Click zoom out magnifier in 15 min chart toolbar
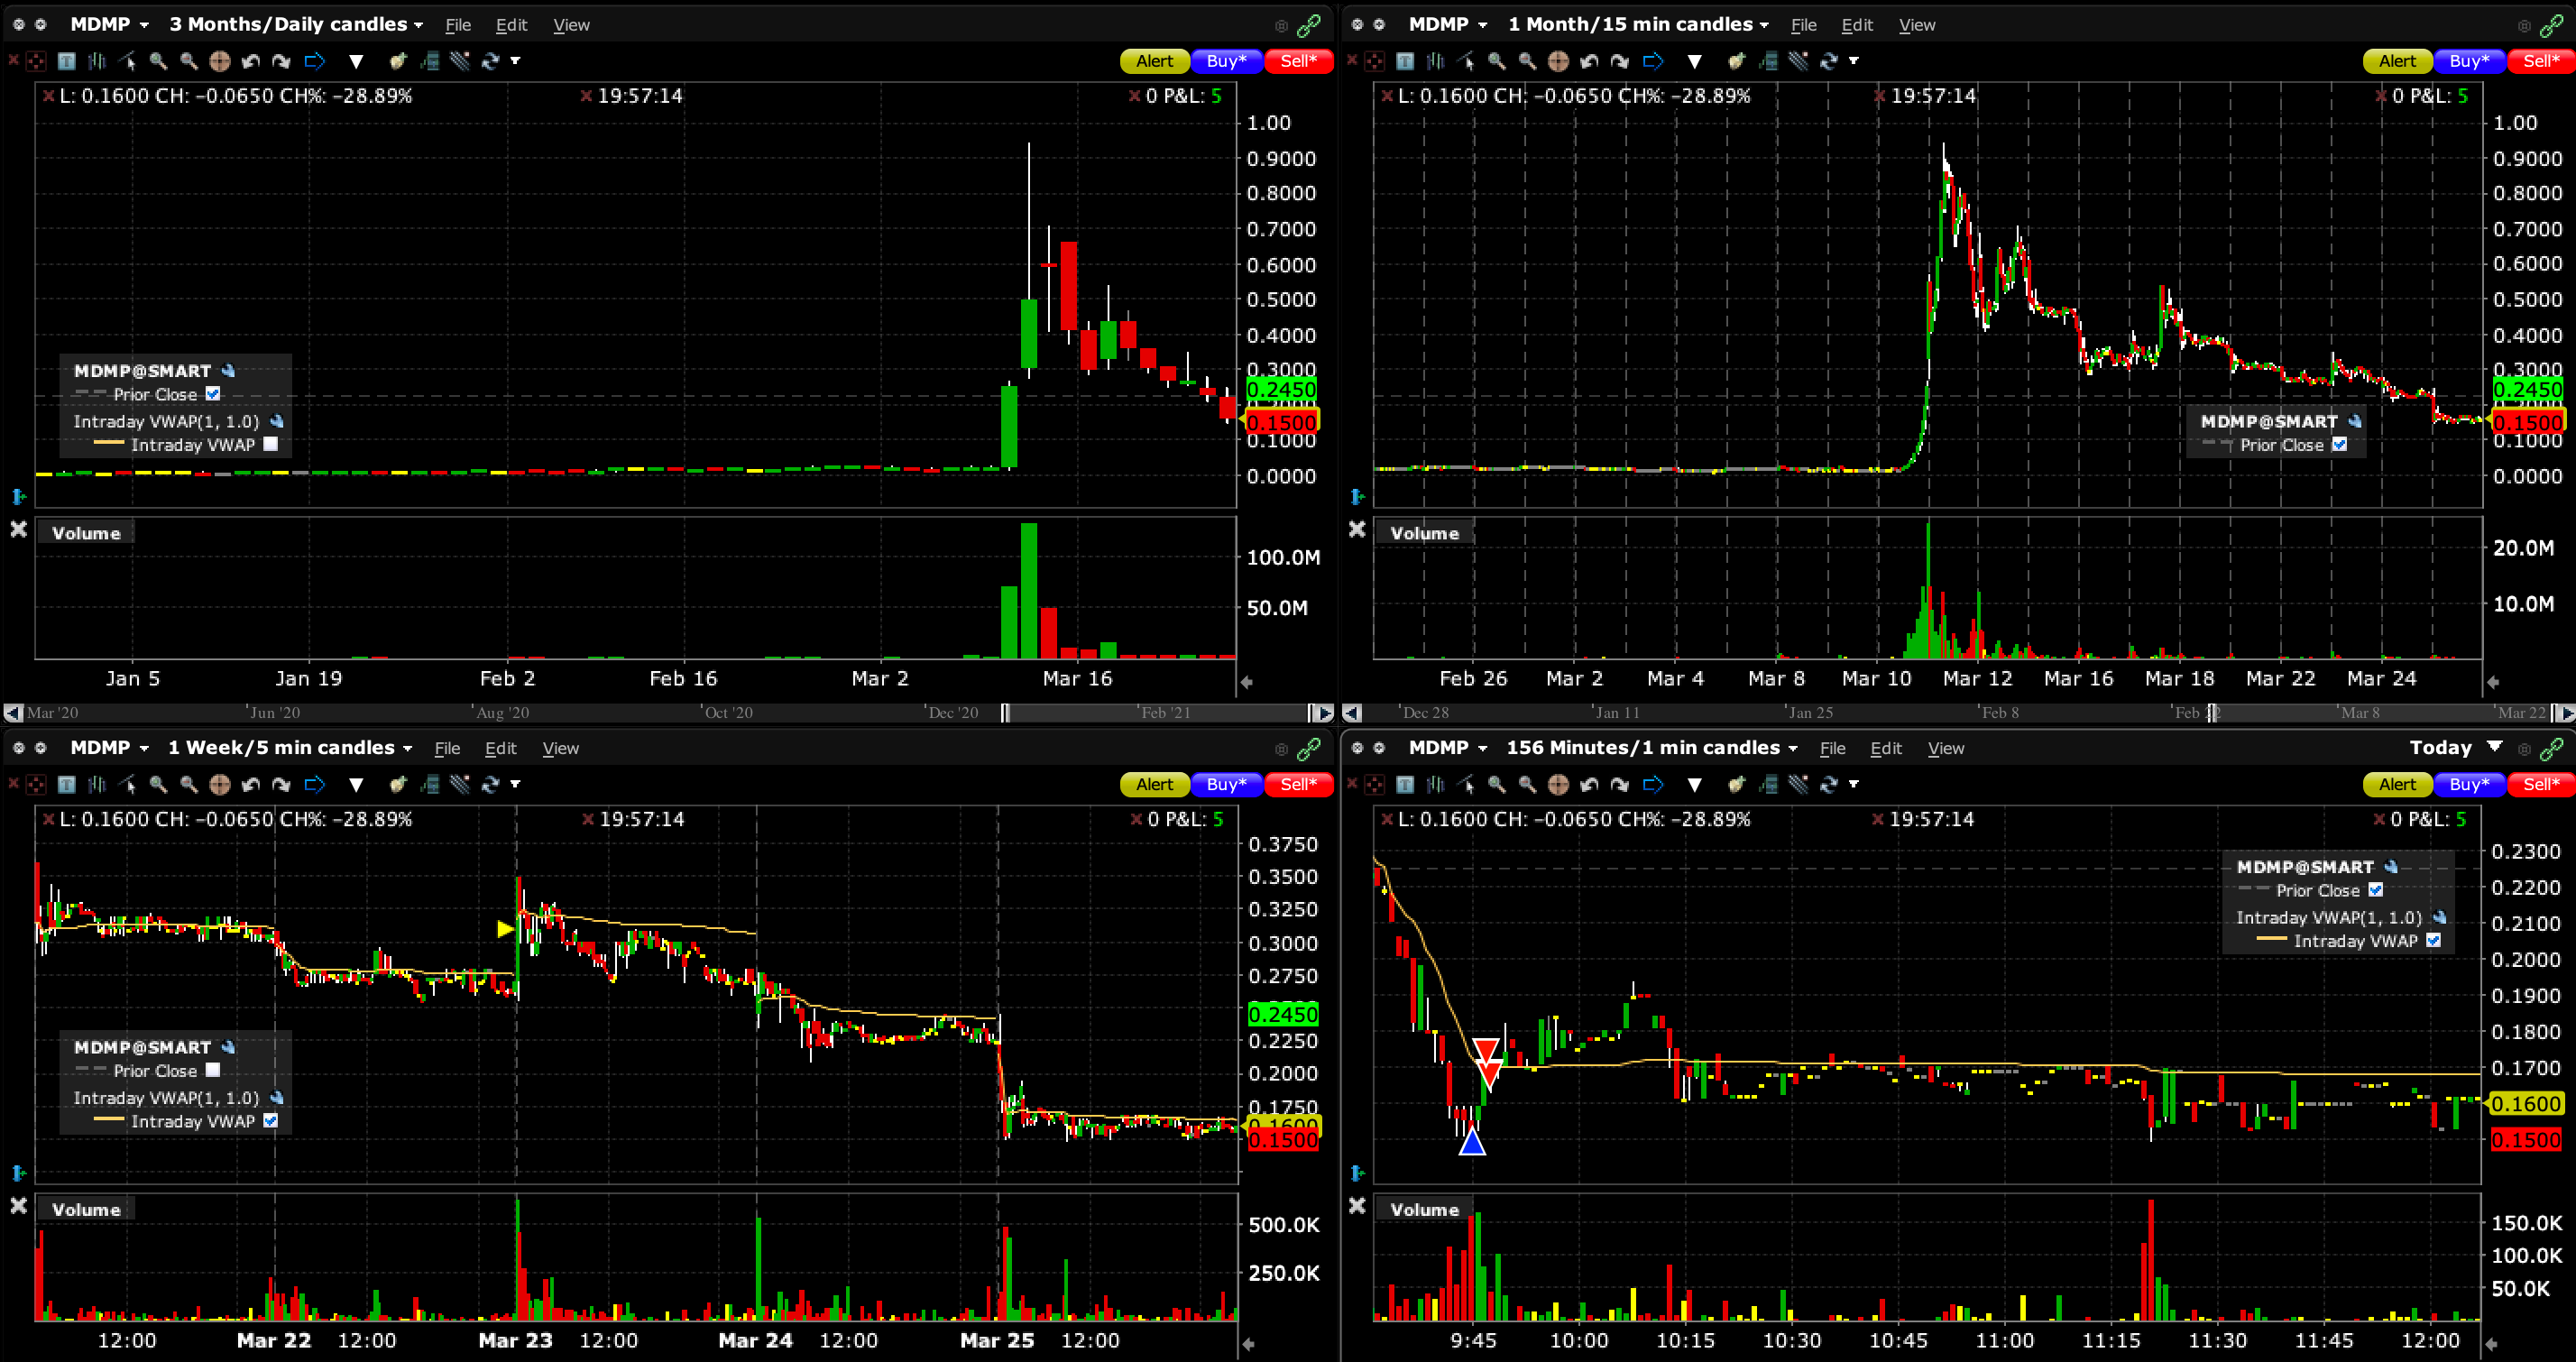The width and height of the screenshot is (2576, 1362). (1527, 61)
